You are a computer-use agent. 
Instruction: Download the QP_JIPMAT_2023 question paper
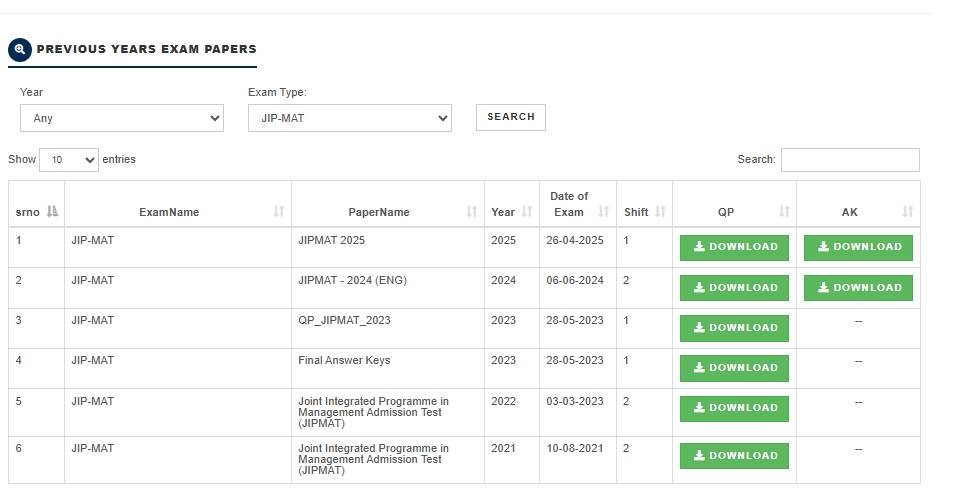pos(734,328)
